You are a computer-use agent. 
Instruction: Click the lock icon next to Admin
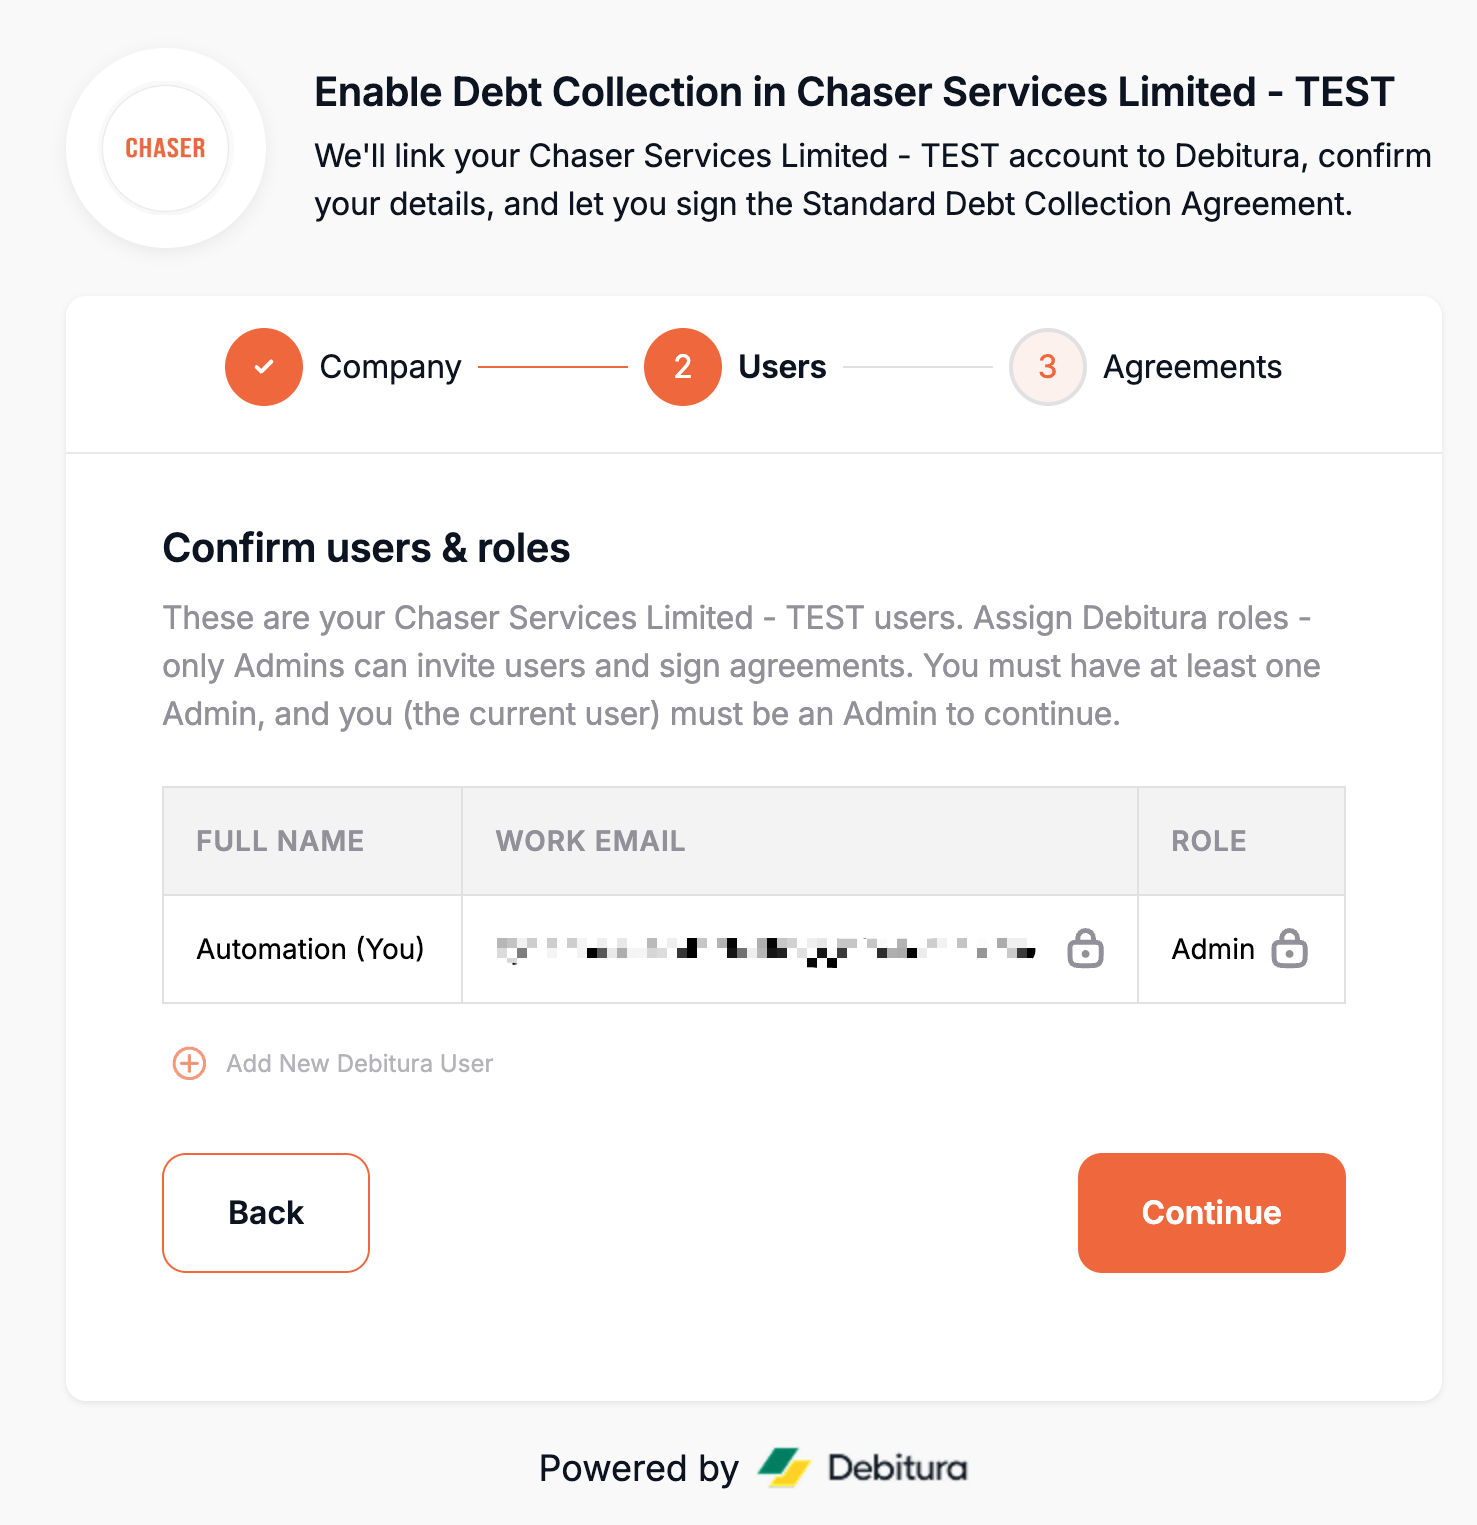tap(1289, 948)
